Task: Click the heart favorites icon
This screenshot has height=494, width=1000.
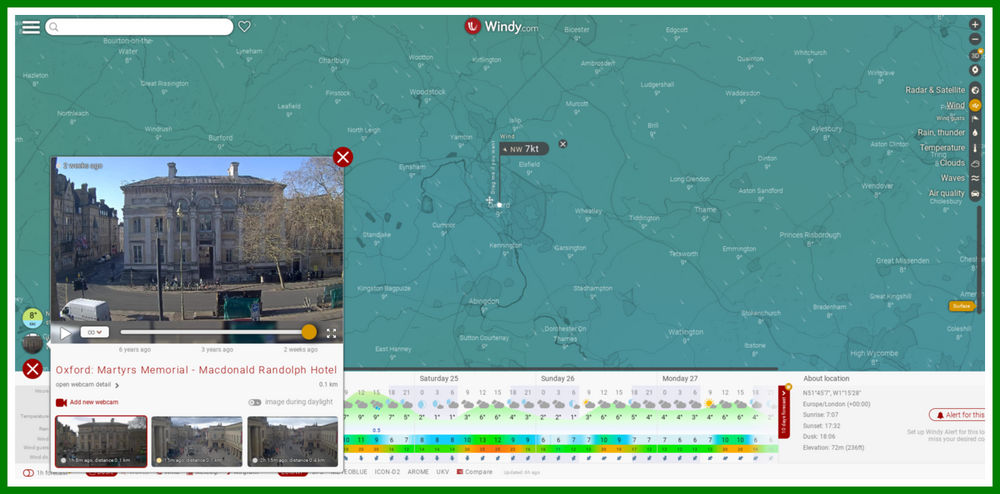Action: click(244, 27)
